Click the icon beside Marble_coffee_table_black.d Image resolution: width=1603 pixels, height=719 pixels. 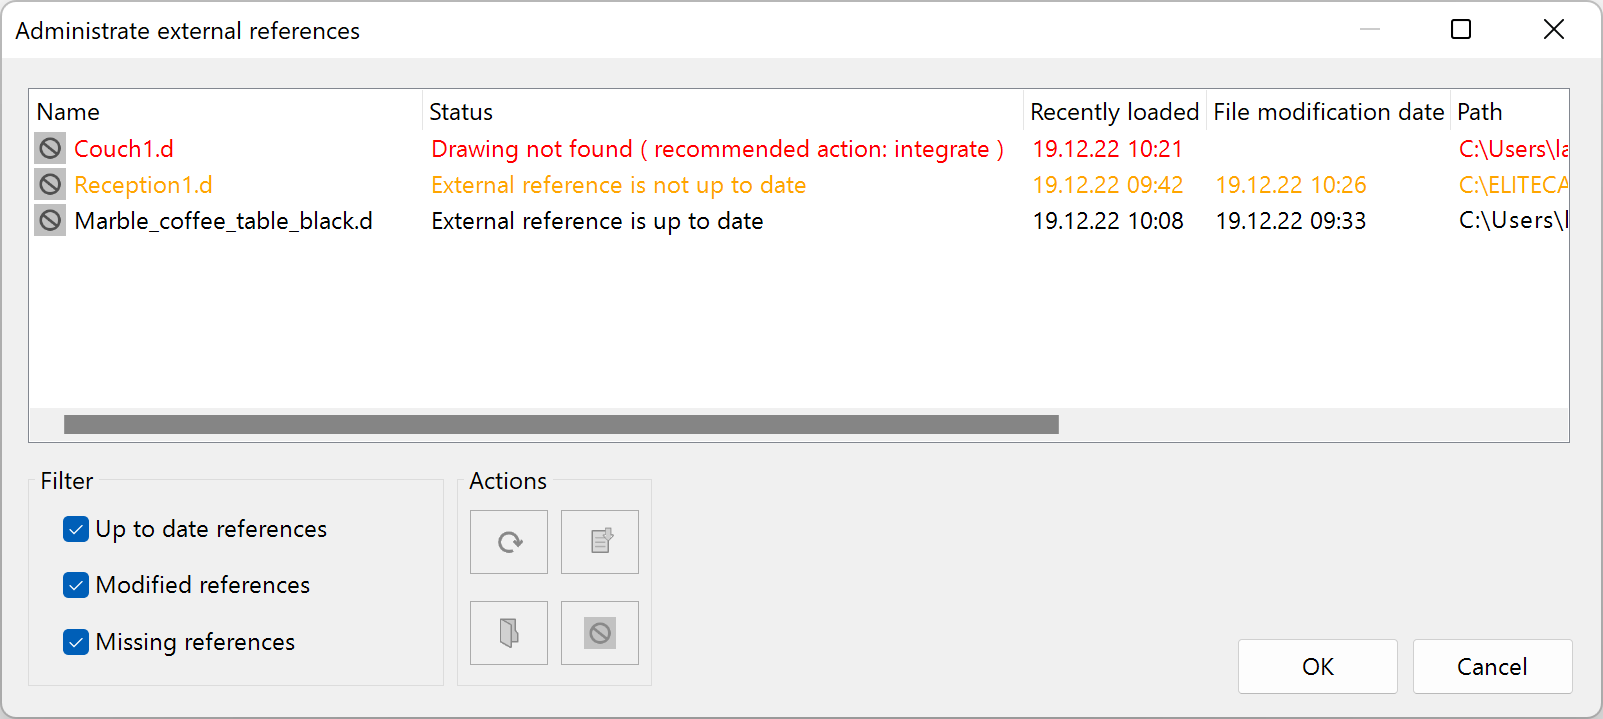point(49,220)
